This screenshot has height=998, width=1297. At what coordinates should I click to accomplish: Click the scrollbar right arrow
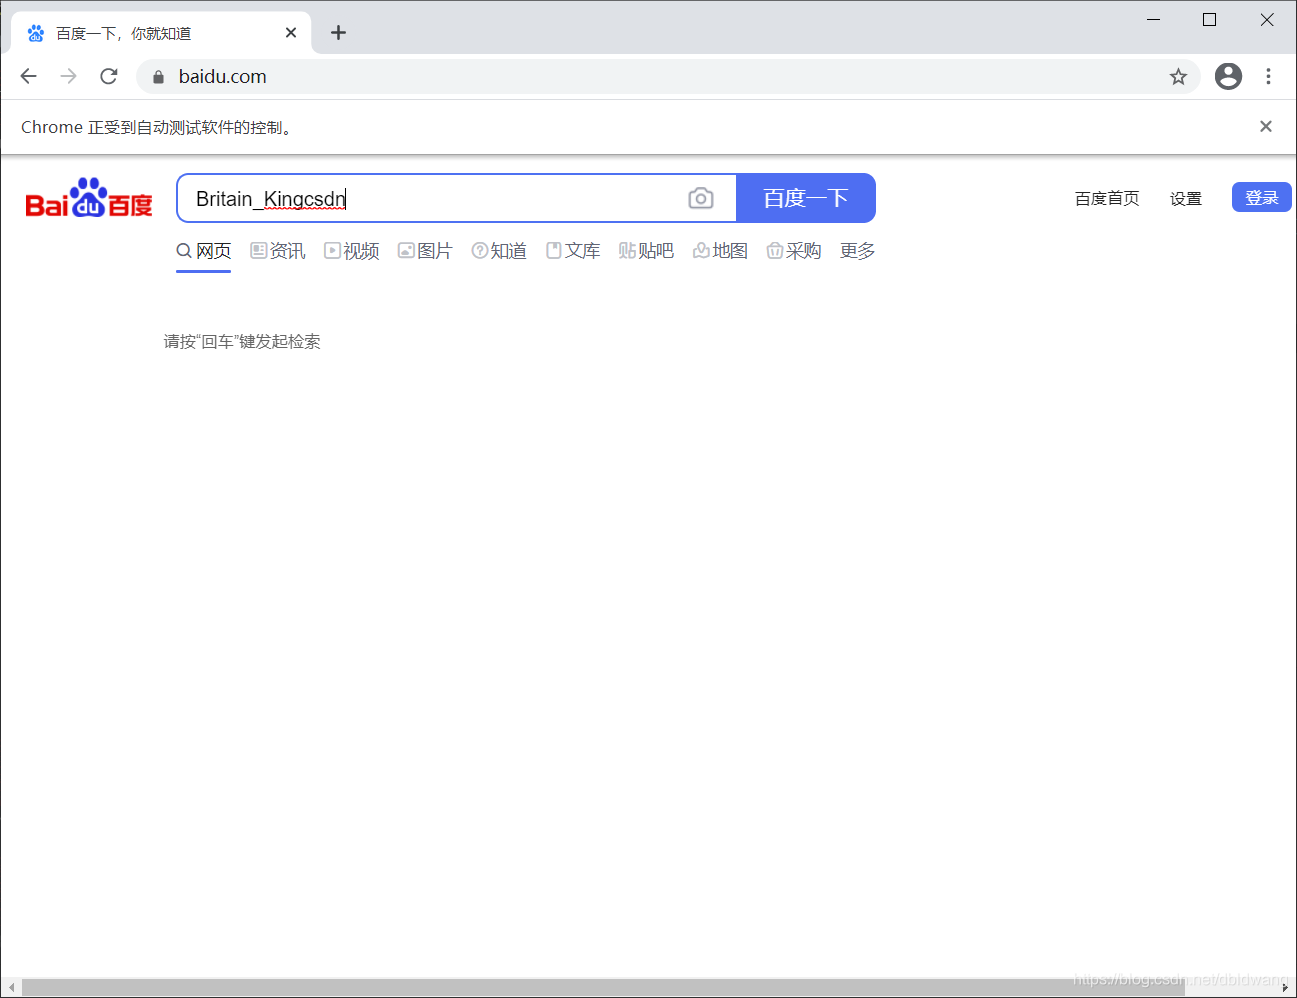1285,988
